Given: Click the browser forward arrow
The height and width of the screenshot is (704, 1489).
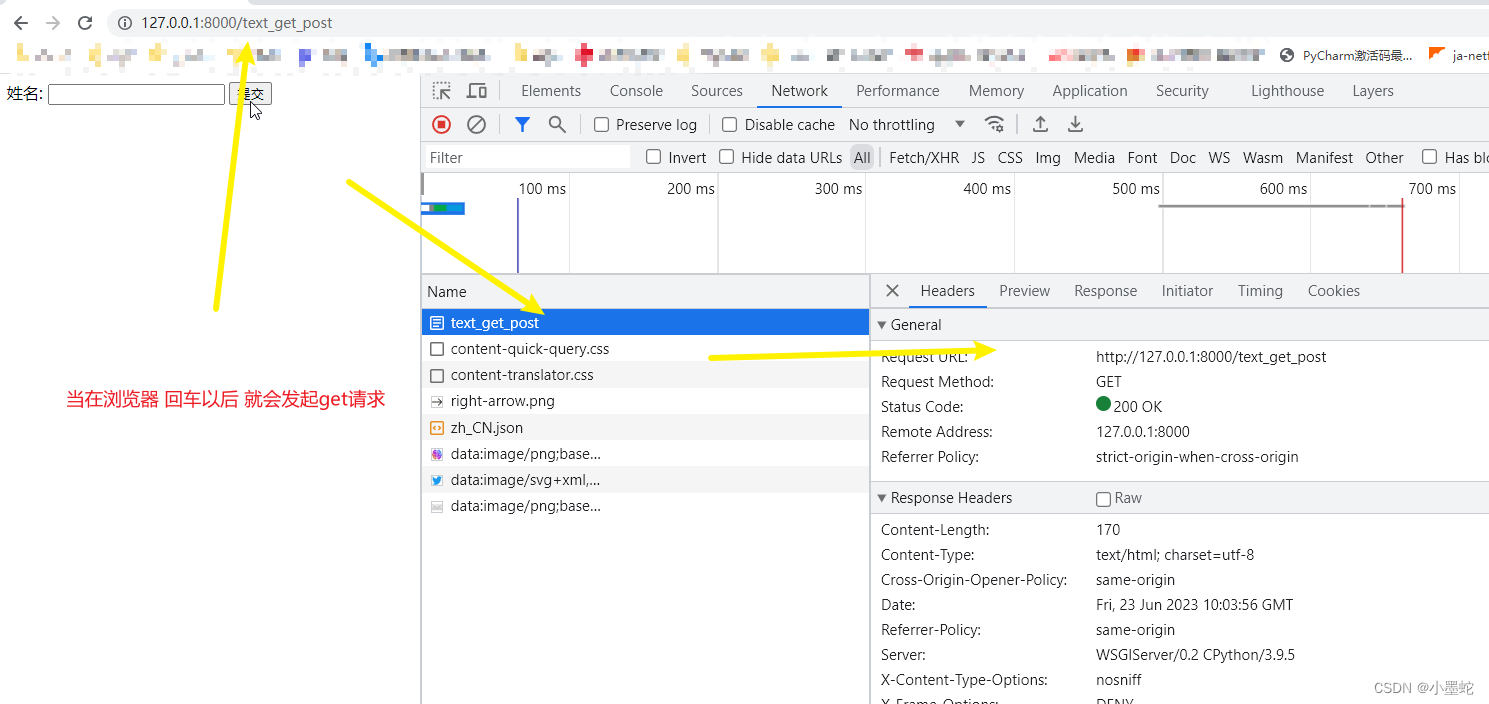Looking at the screenshot, I should tap(53, 22).
